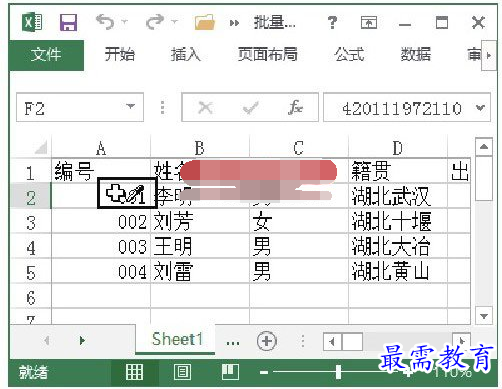The width and height of the screenshot is (502, 389).
Task: Go to previous sheet tab arrow
Action: click(47, 341)
